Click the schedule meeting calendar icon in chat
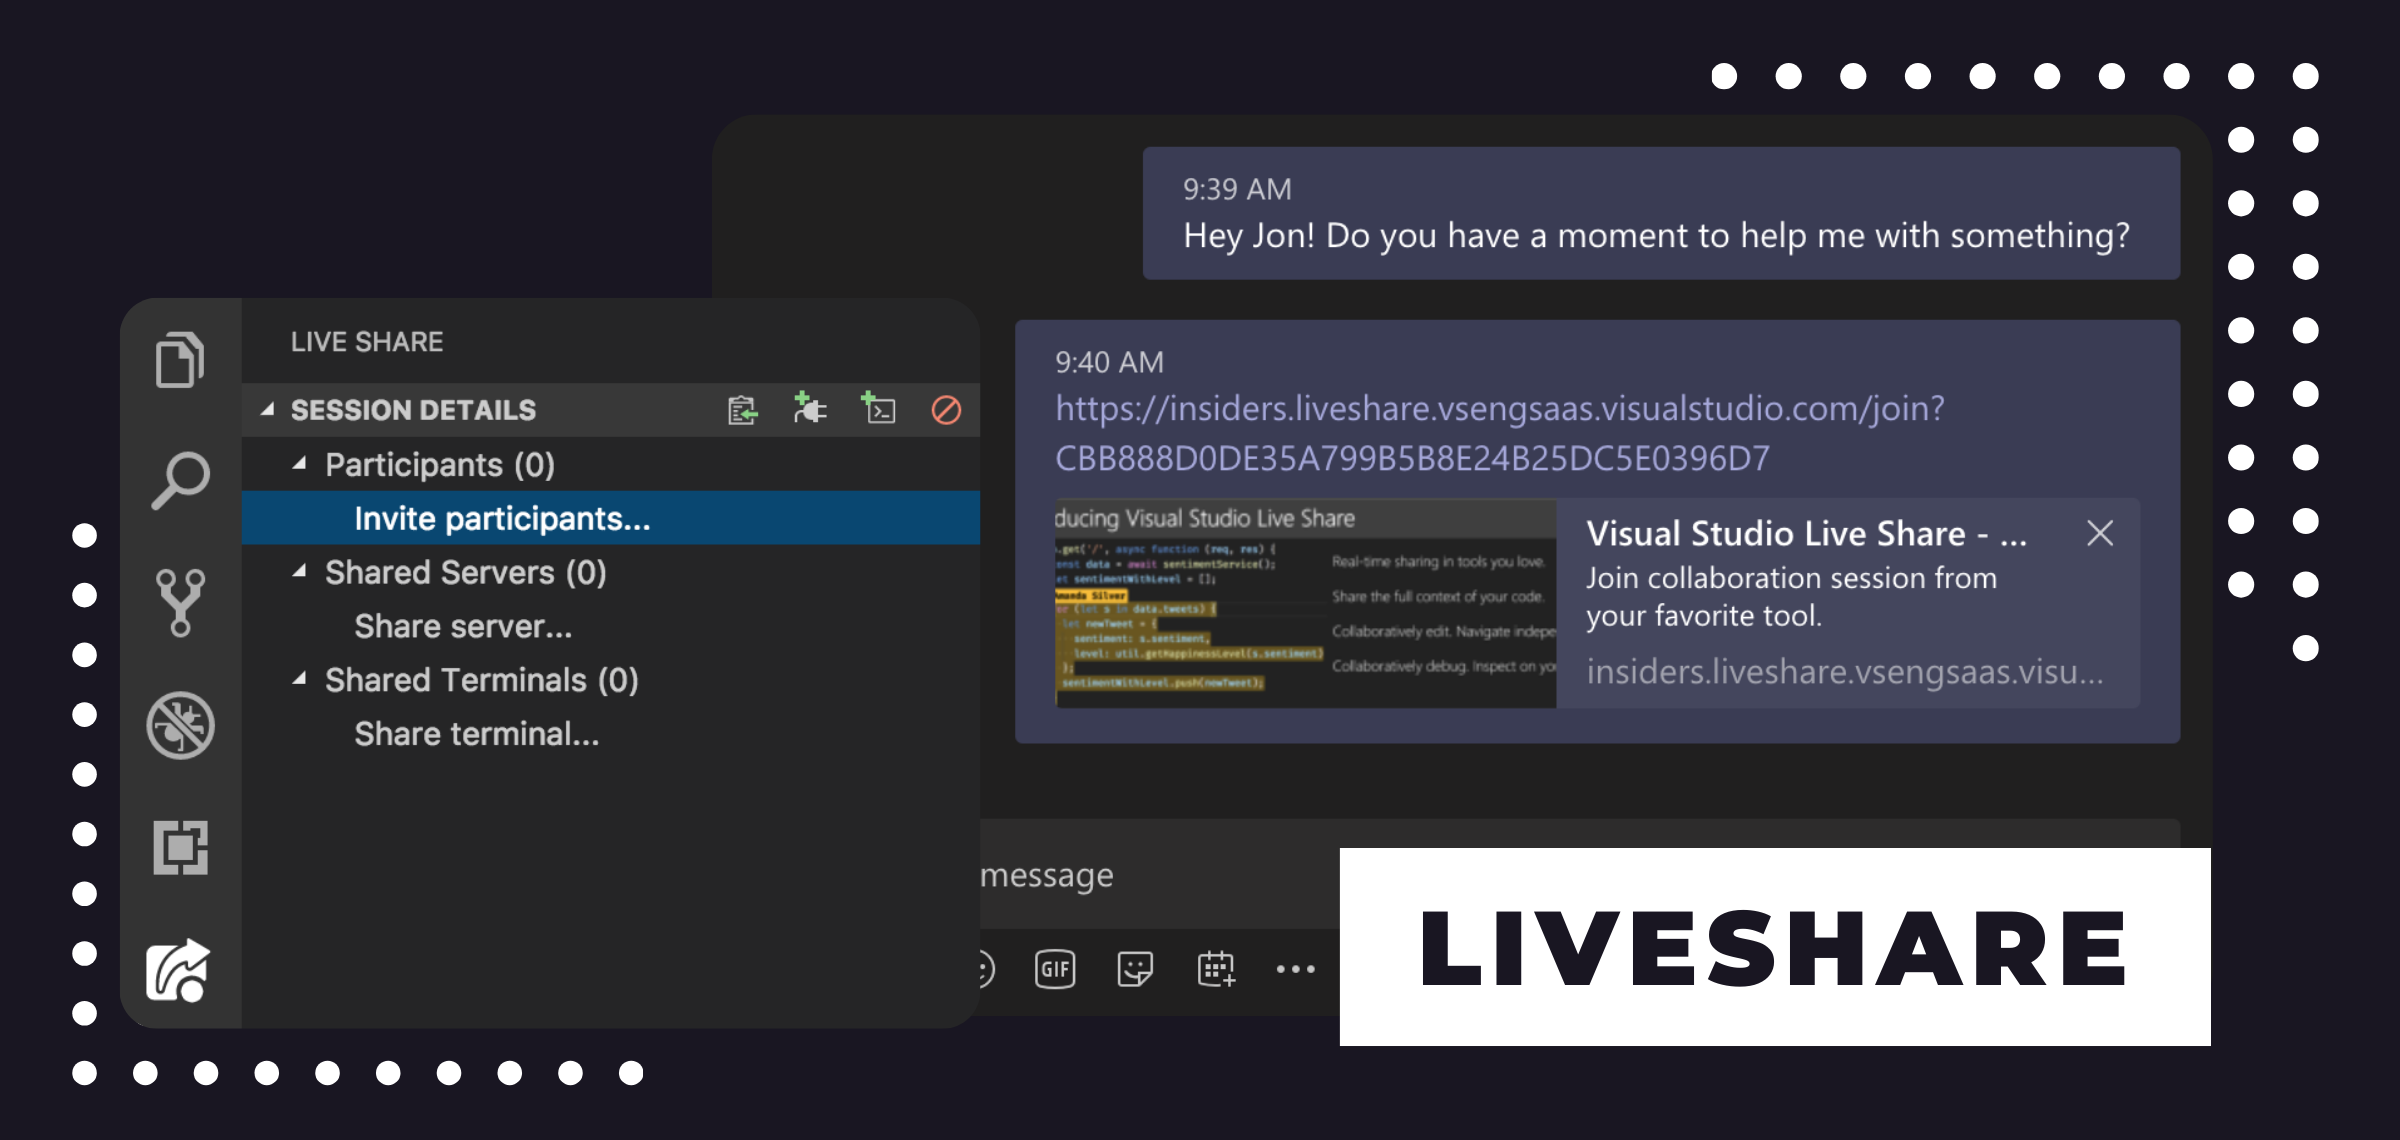Screen dimensions: 2400x1140 [x=1216, y=968]
